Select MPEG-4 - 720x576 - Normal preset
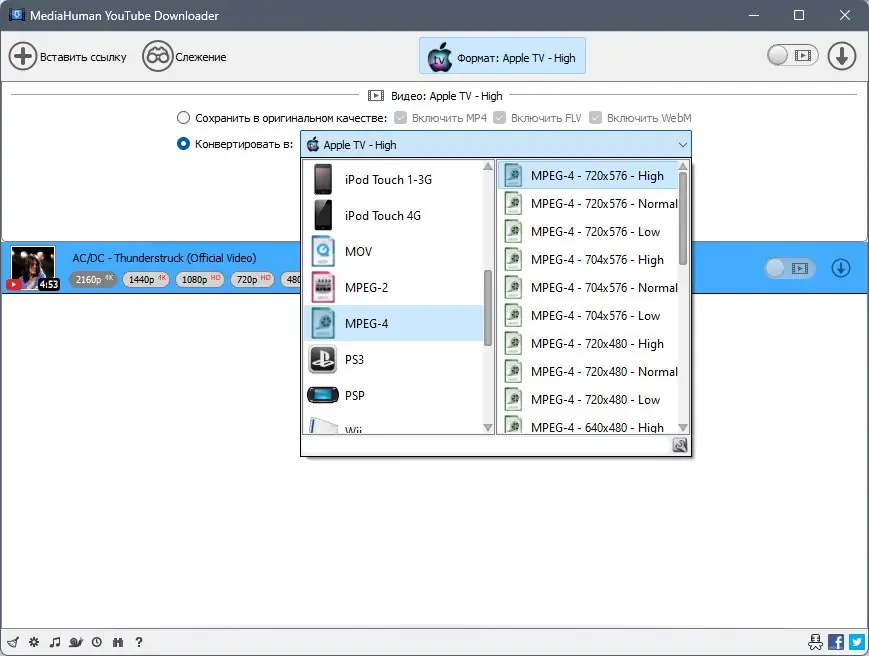The height and width of the screenshot is (656, 869). pos(588,203)
